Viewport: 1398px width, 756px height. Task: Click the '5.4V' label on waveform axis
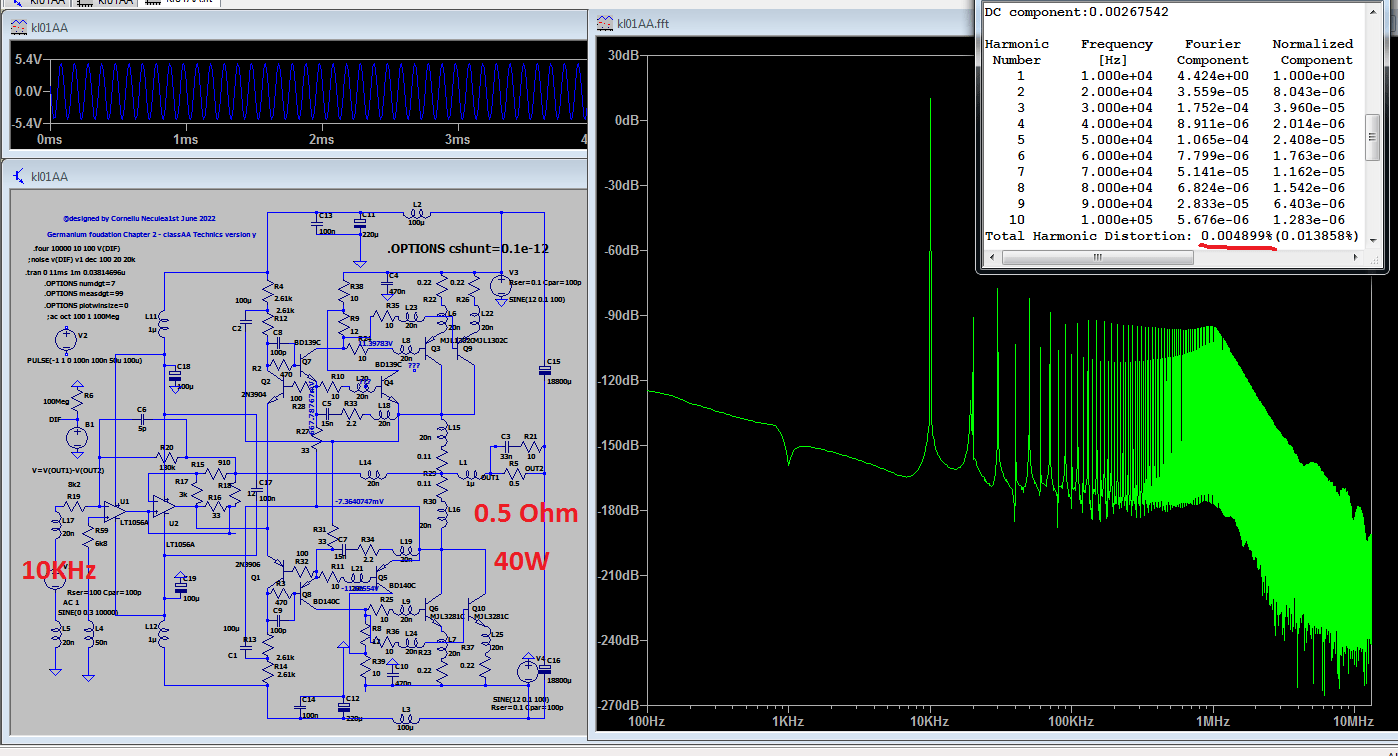[27, 59]
